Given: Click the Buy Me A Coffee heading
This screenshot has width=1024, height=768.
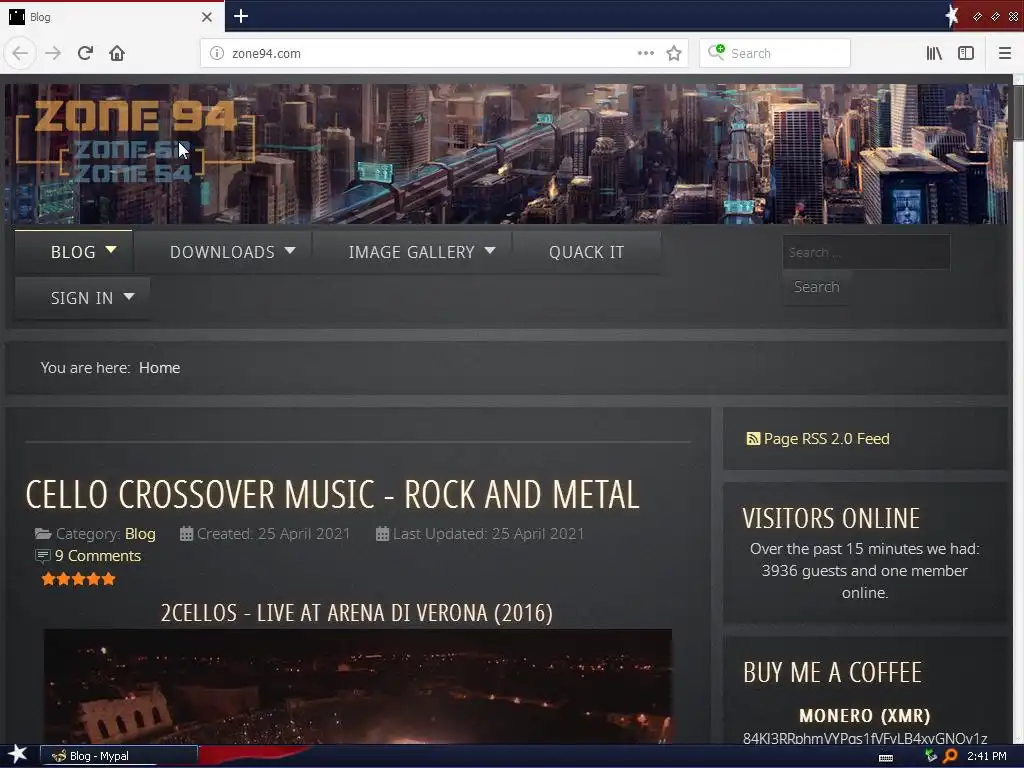Looking at the screenshot, I should [832, 672].
